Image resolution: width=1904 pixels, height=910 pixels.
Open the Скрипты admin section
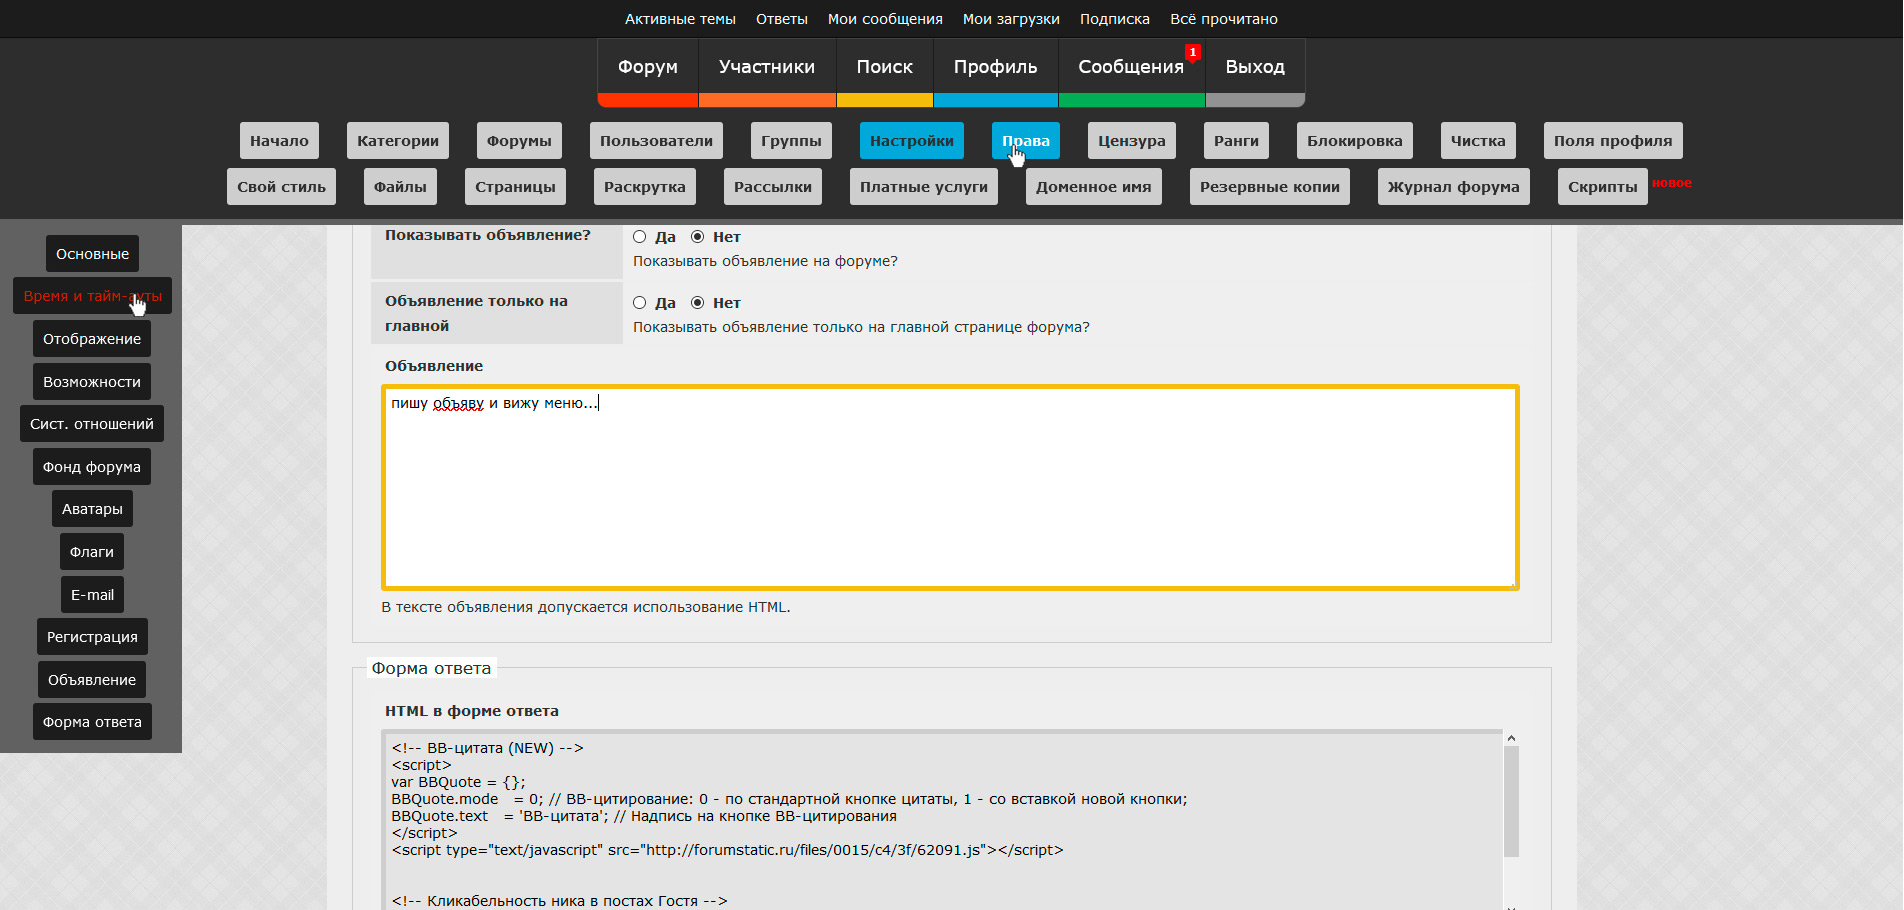click(x=1602, y=187)
